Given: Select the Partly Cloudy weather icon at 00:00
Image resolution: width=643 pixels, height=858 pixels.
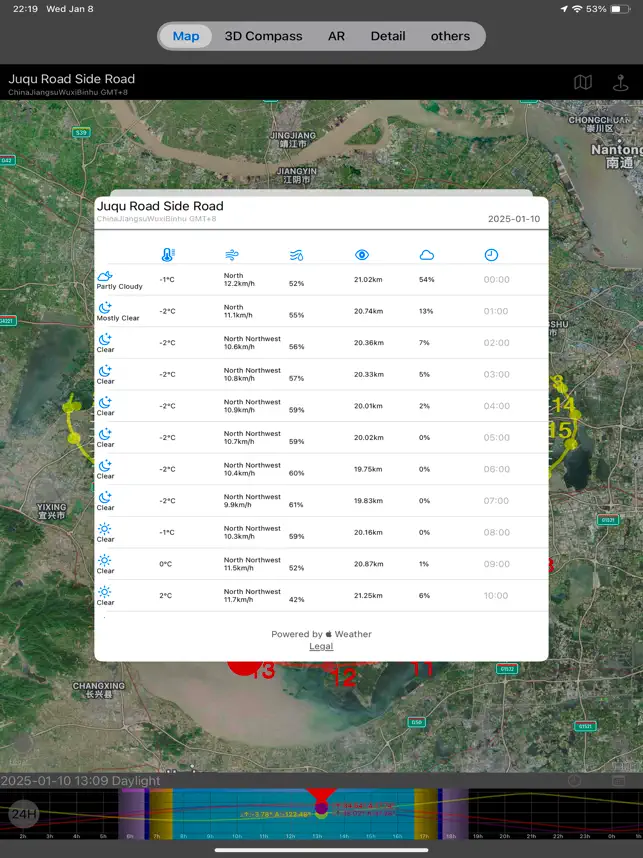Looking at the screenshot, I should coord(105,276).
